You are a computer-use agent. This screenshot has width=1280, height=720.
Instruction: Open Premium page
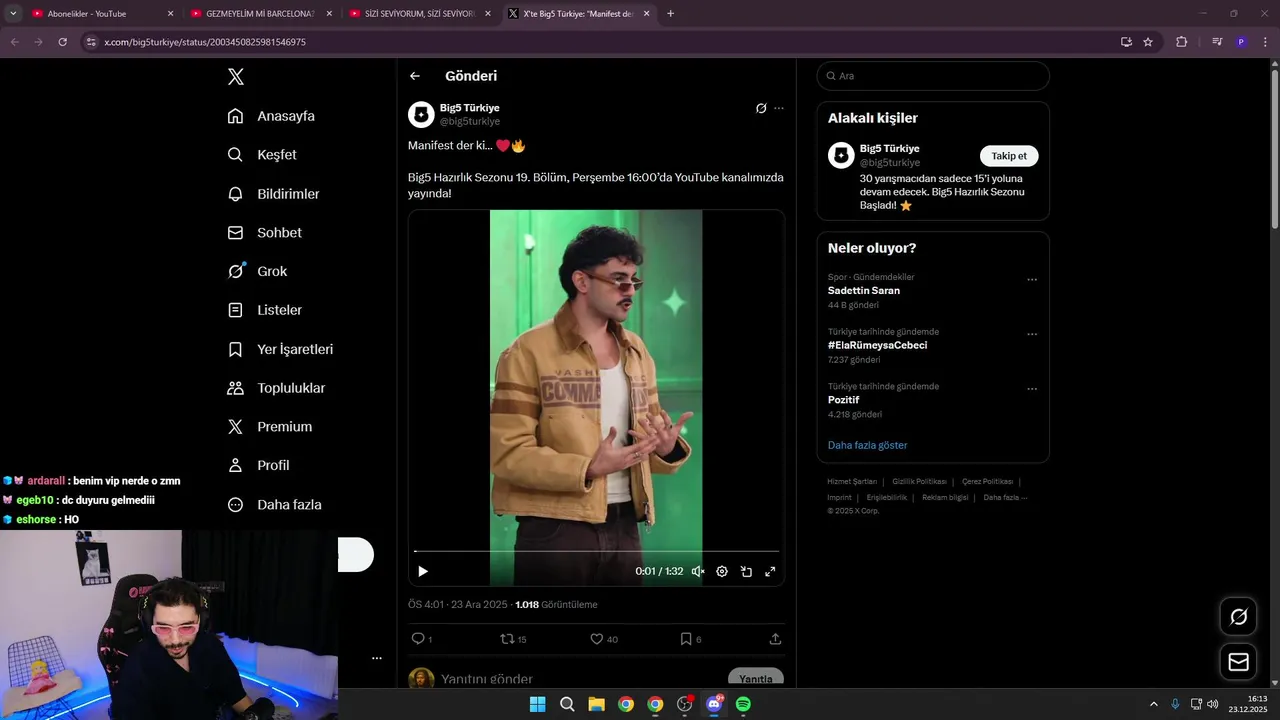pos(269,426)
